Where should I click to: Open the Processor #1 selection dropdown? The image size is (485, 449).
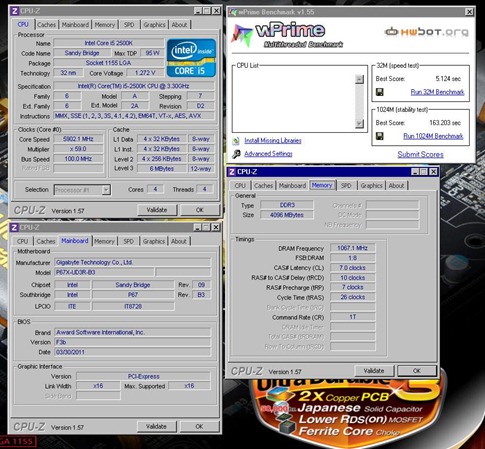pos(106,190)
